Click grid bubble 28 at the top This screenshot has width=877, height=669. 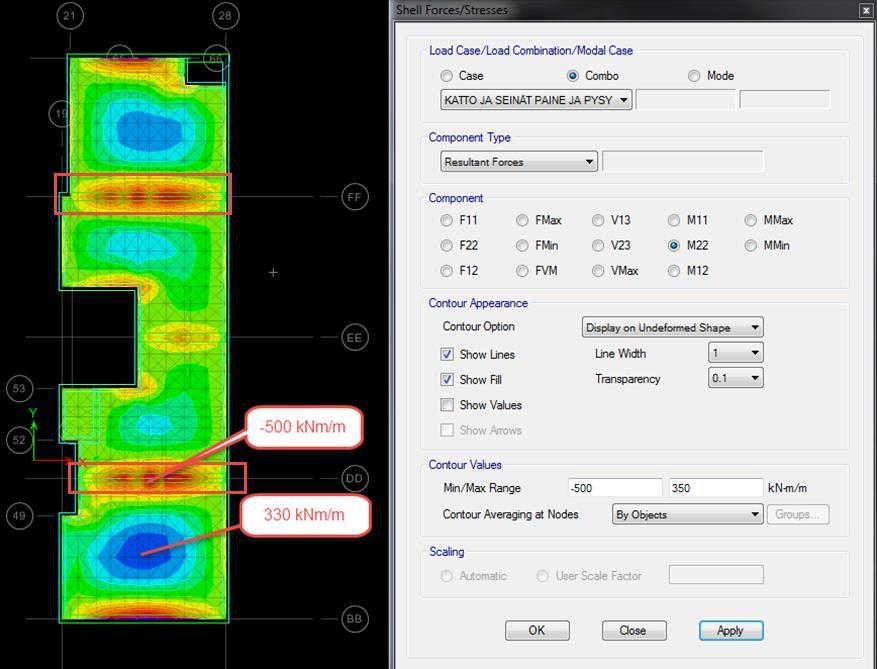225,16
